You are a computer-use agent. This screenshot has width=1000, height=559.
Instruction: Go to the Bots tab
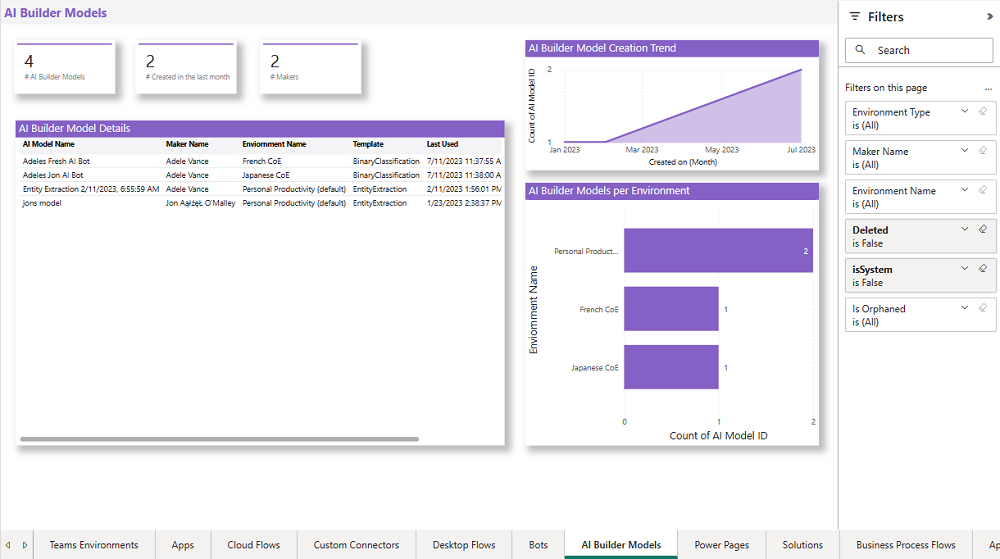click(538, 545)
